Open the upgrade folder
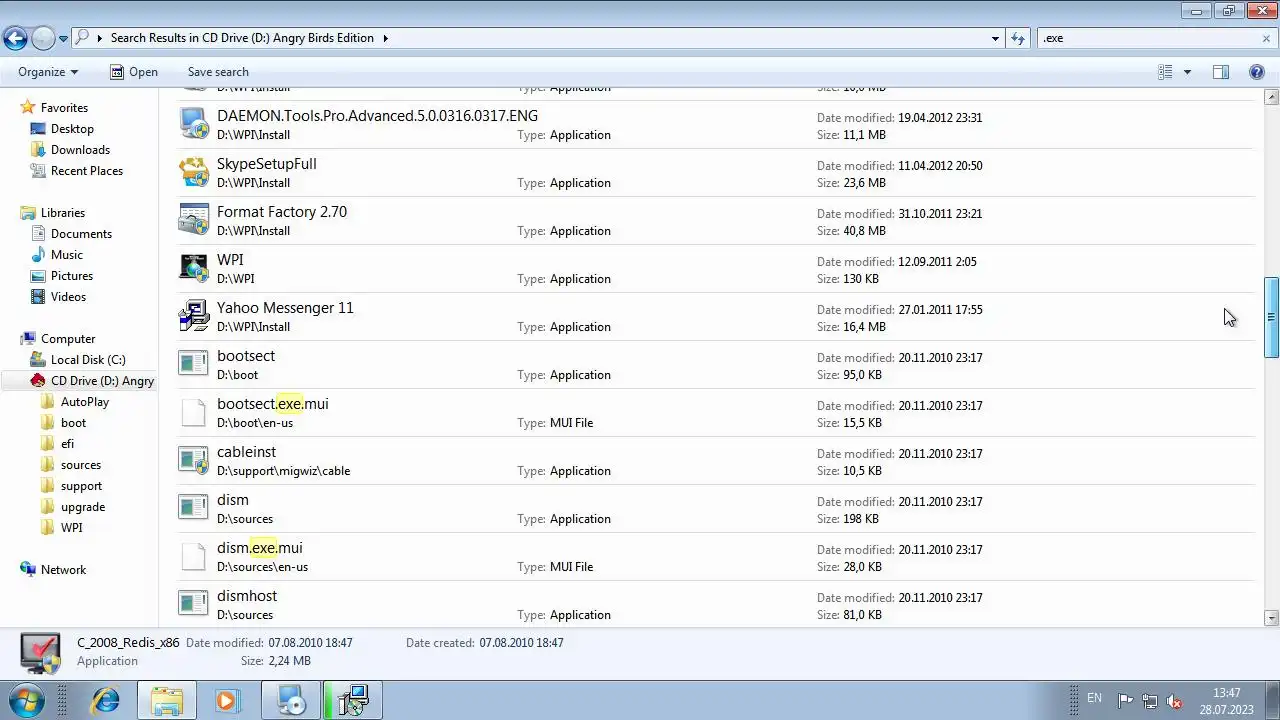The width and height of the screenshot is (1280, 720). pyautogui.click(x=83, y=507)
